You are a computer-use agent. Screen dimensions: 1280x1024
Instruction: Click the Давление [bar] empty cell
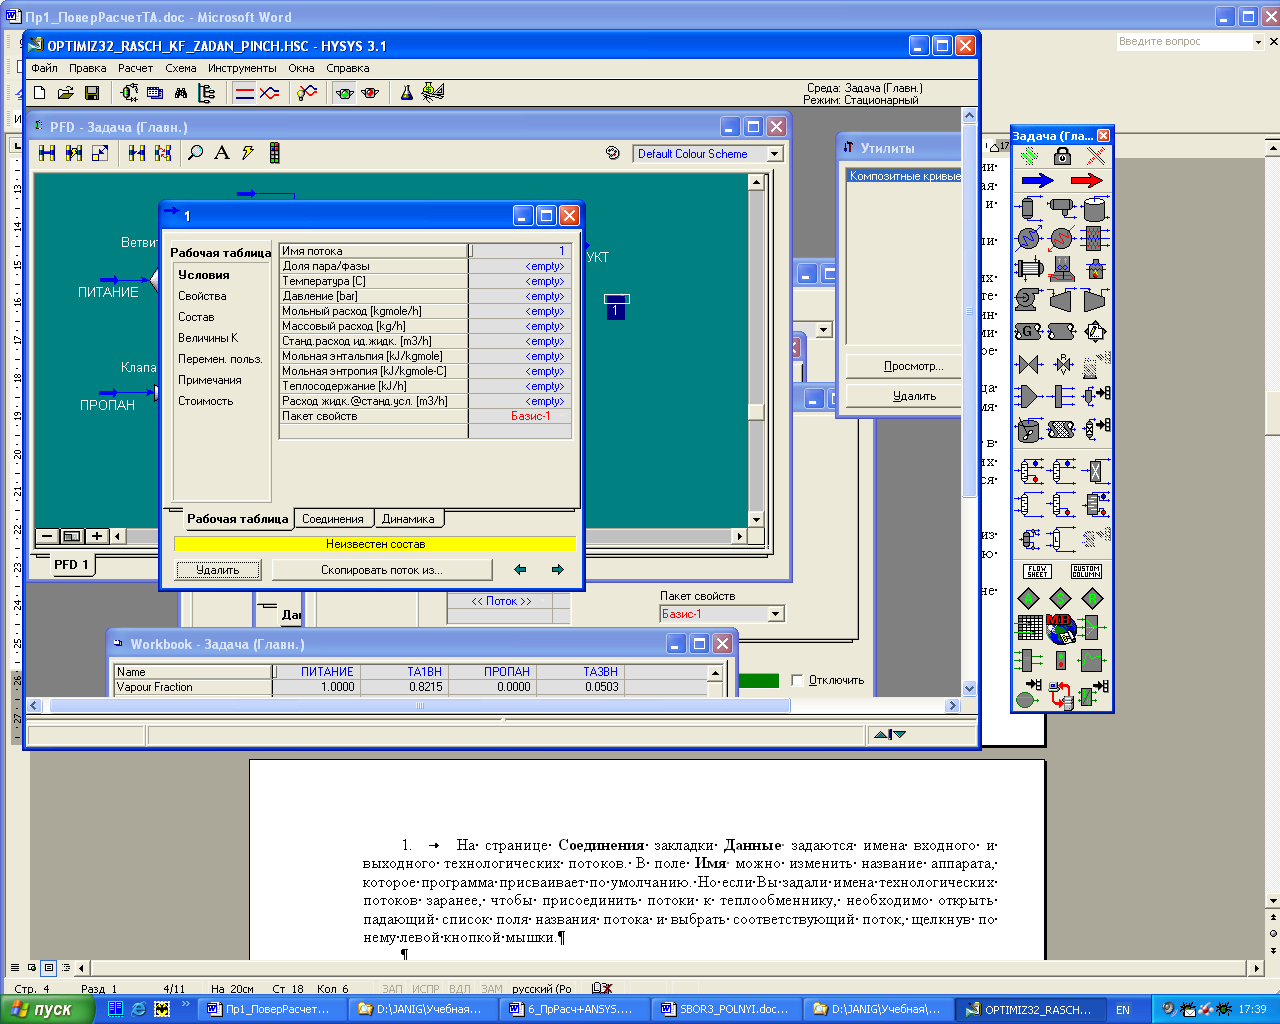[520, 296]
